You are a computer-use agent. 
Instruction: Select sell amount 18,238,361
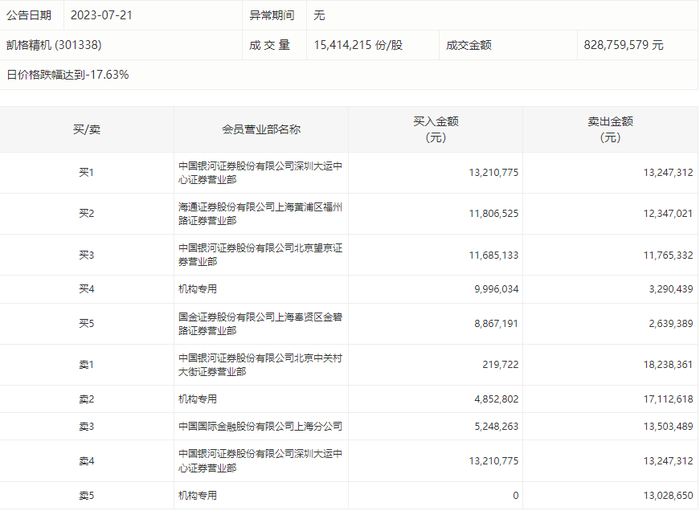pos(668,365)
